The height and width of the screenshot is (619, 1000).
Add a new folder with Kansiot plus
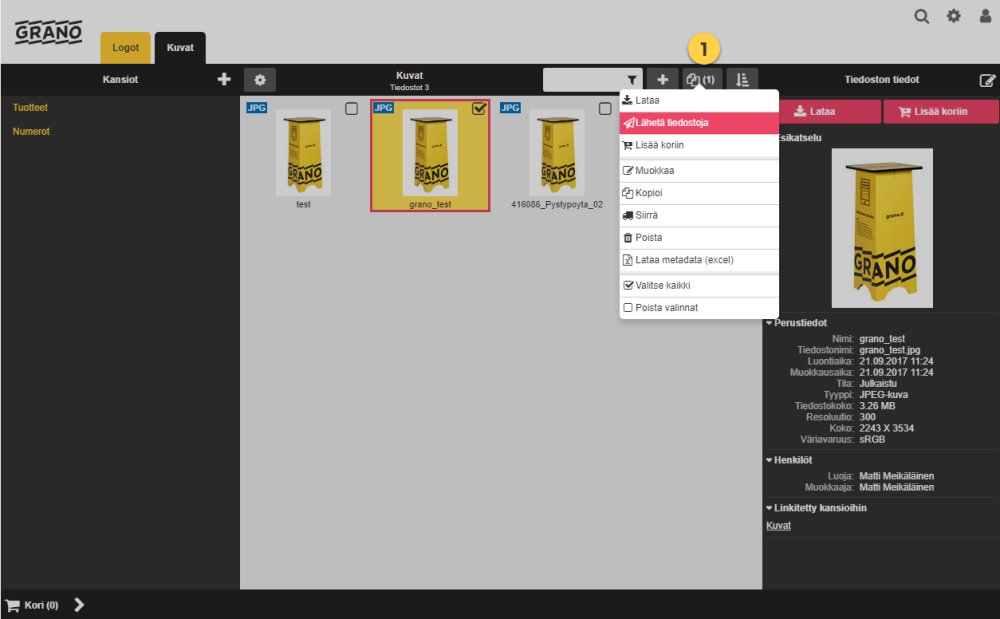[x=224, y=79]
